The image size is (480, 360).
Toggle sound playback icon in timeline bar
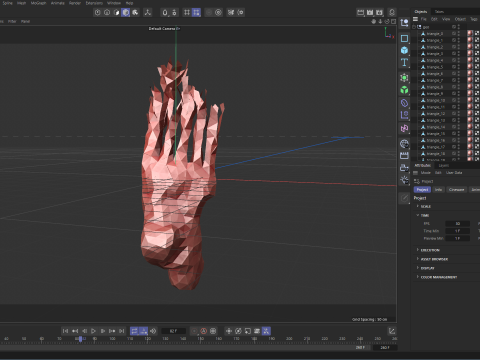pyautogui.click(x=153, y=331)
